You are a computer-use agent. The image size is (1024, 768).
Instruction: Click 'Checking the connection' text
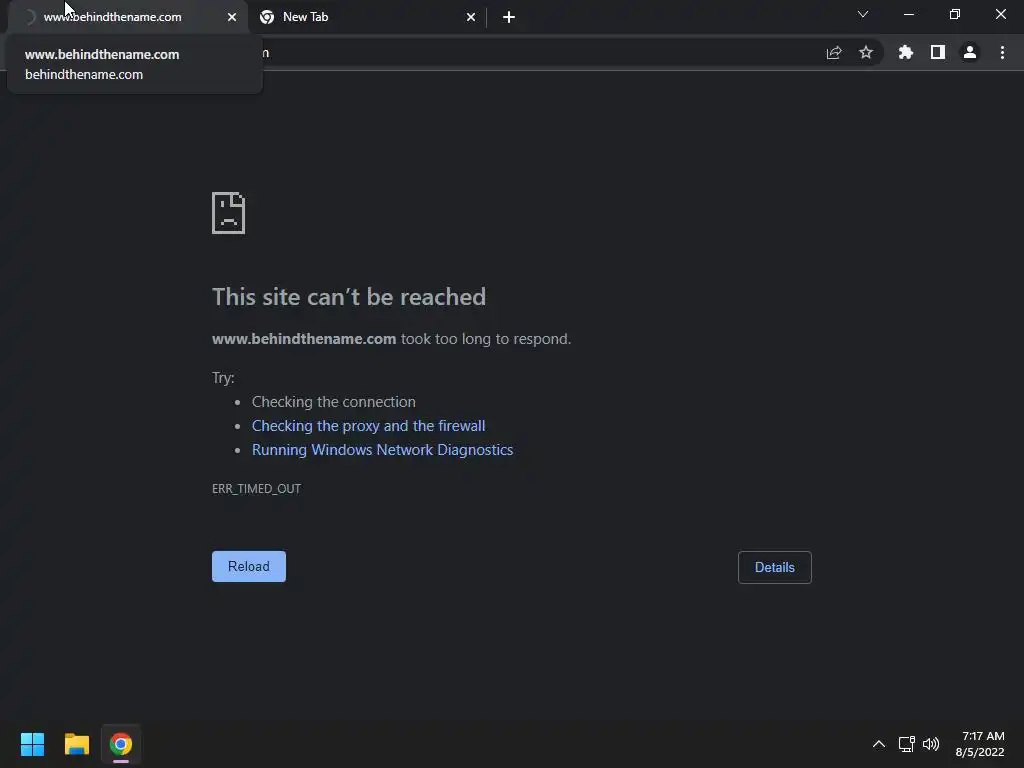pyautogui.click(x=334, y=402)
